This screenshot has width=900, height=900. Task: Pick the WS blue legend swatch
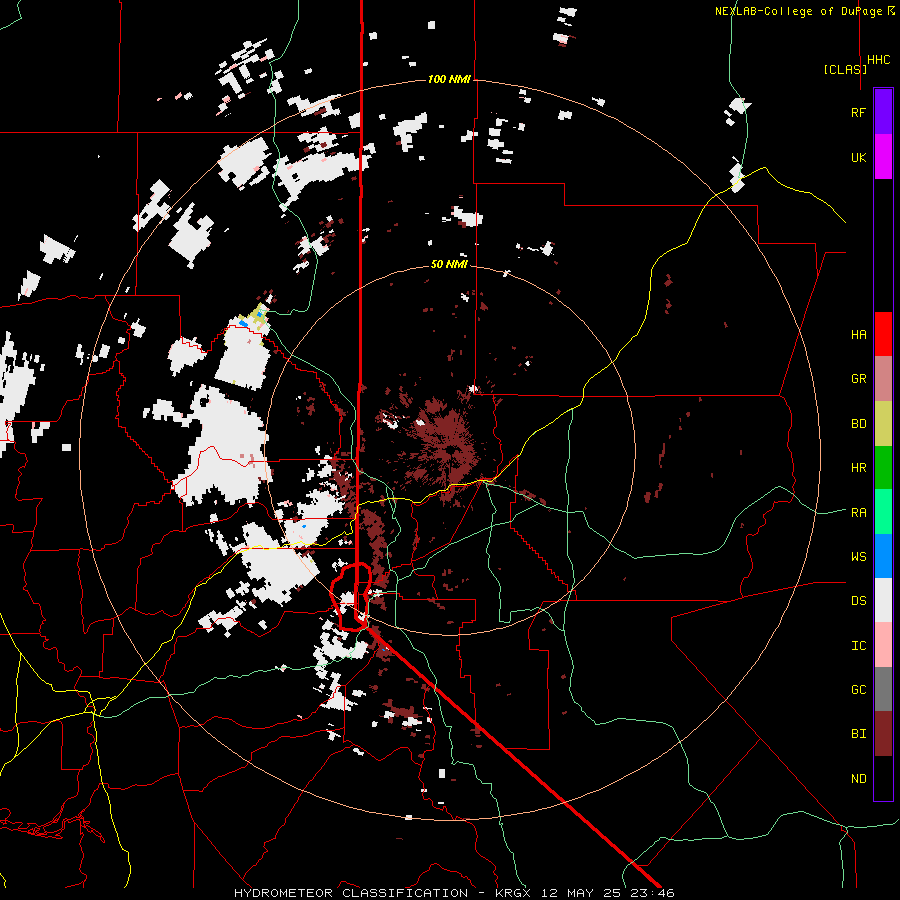tap(883, 556)
